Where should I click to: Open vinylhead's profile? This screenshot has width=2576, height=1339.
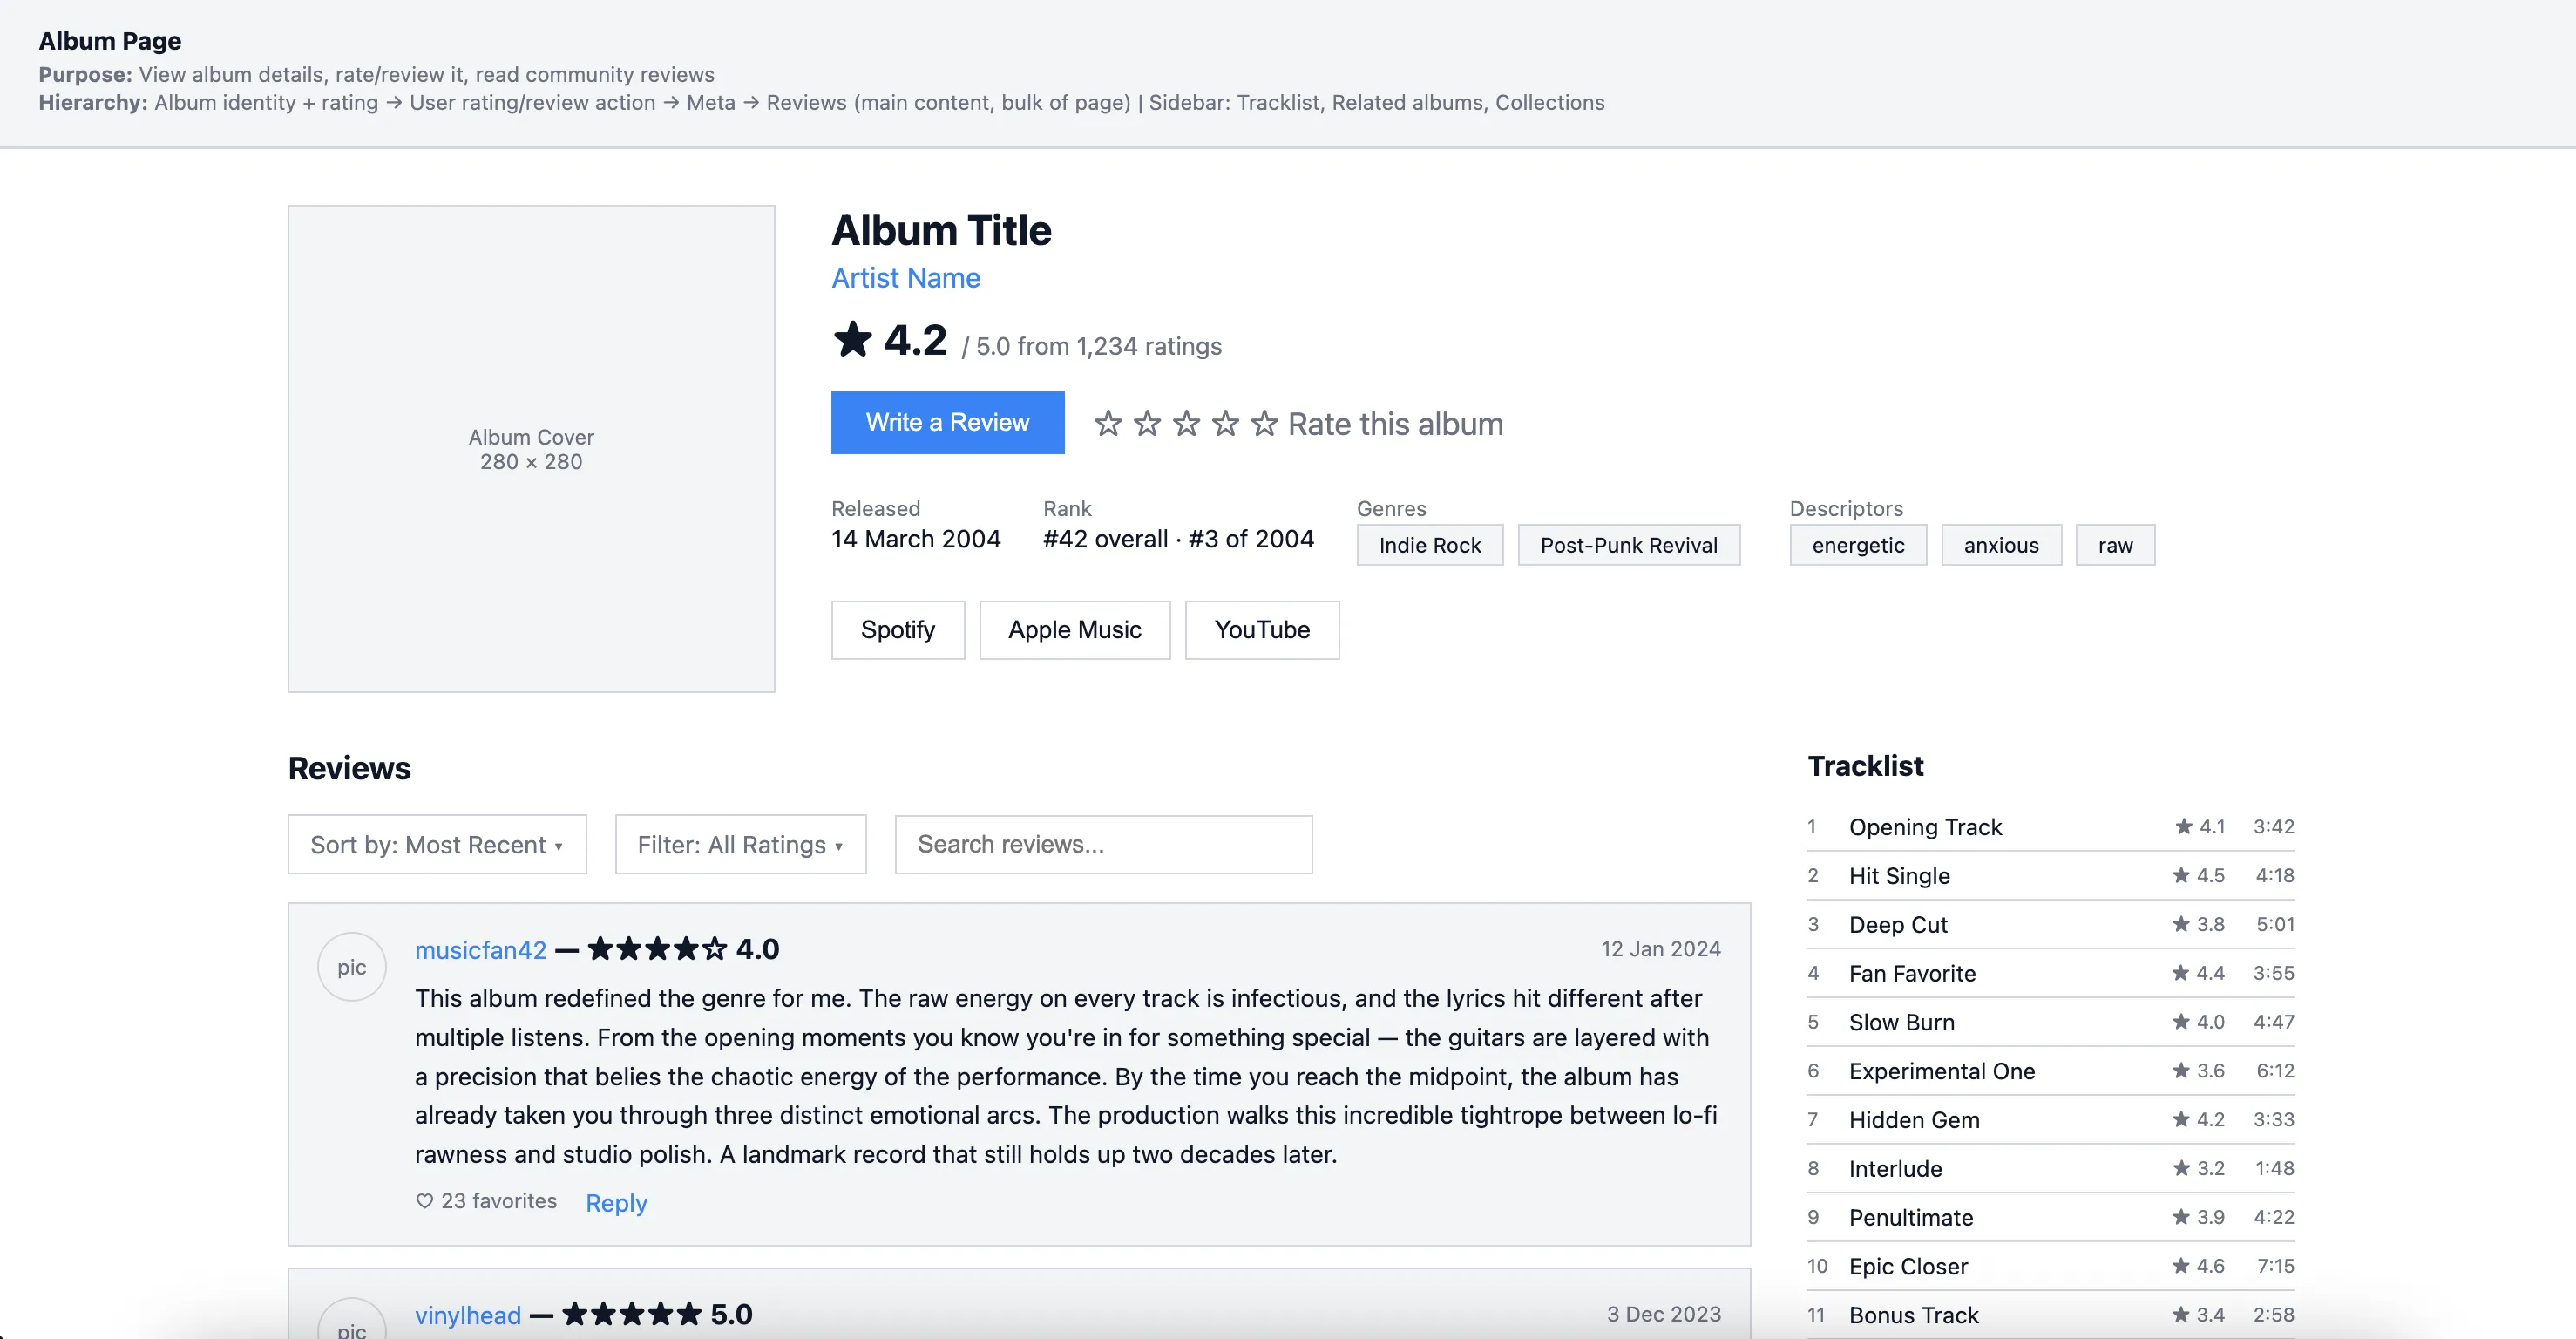tap(466, 1314)
